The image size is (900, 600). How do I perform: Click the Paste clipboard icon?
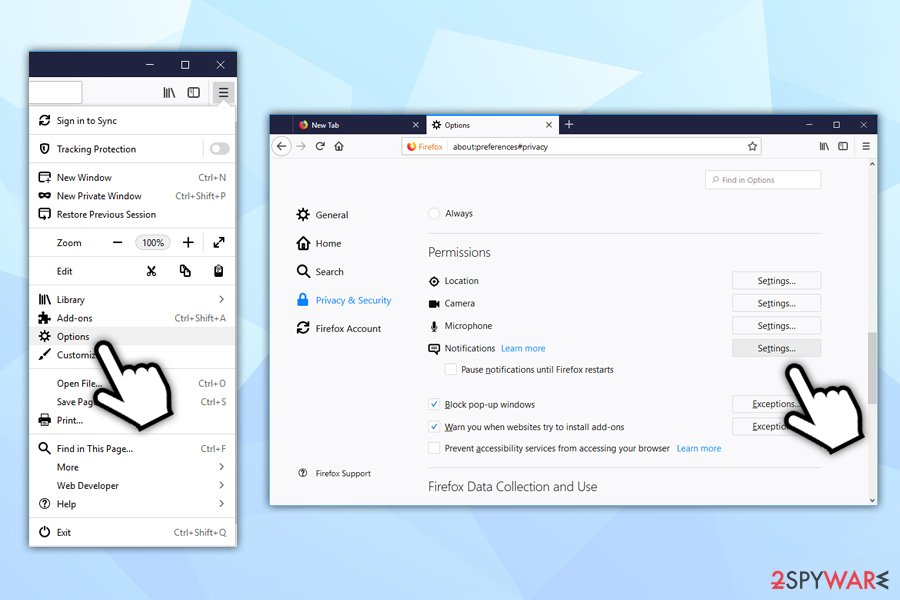219,271
